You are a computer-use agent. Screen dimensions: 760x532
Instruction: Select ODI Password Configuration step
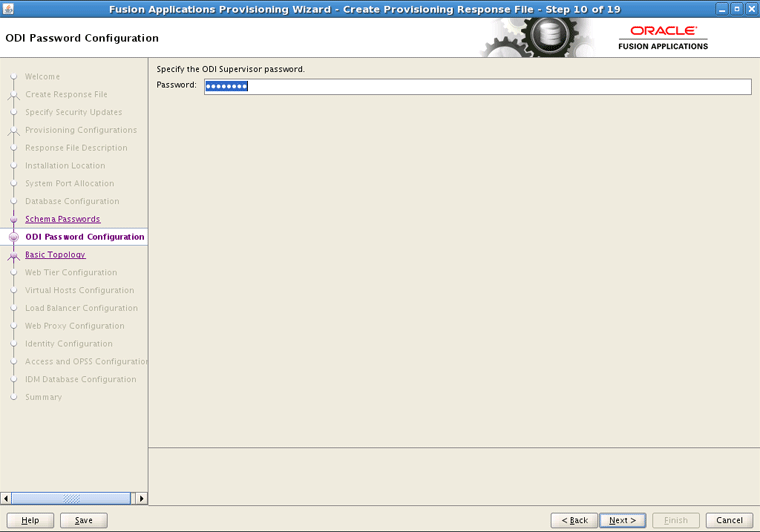tap(85, 237)
